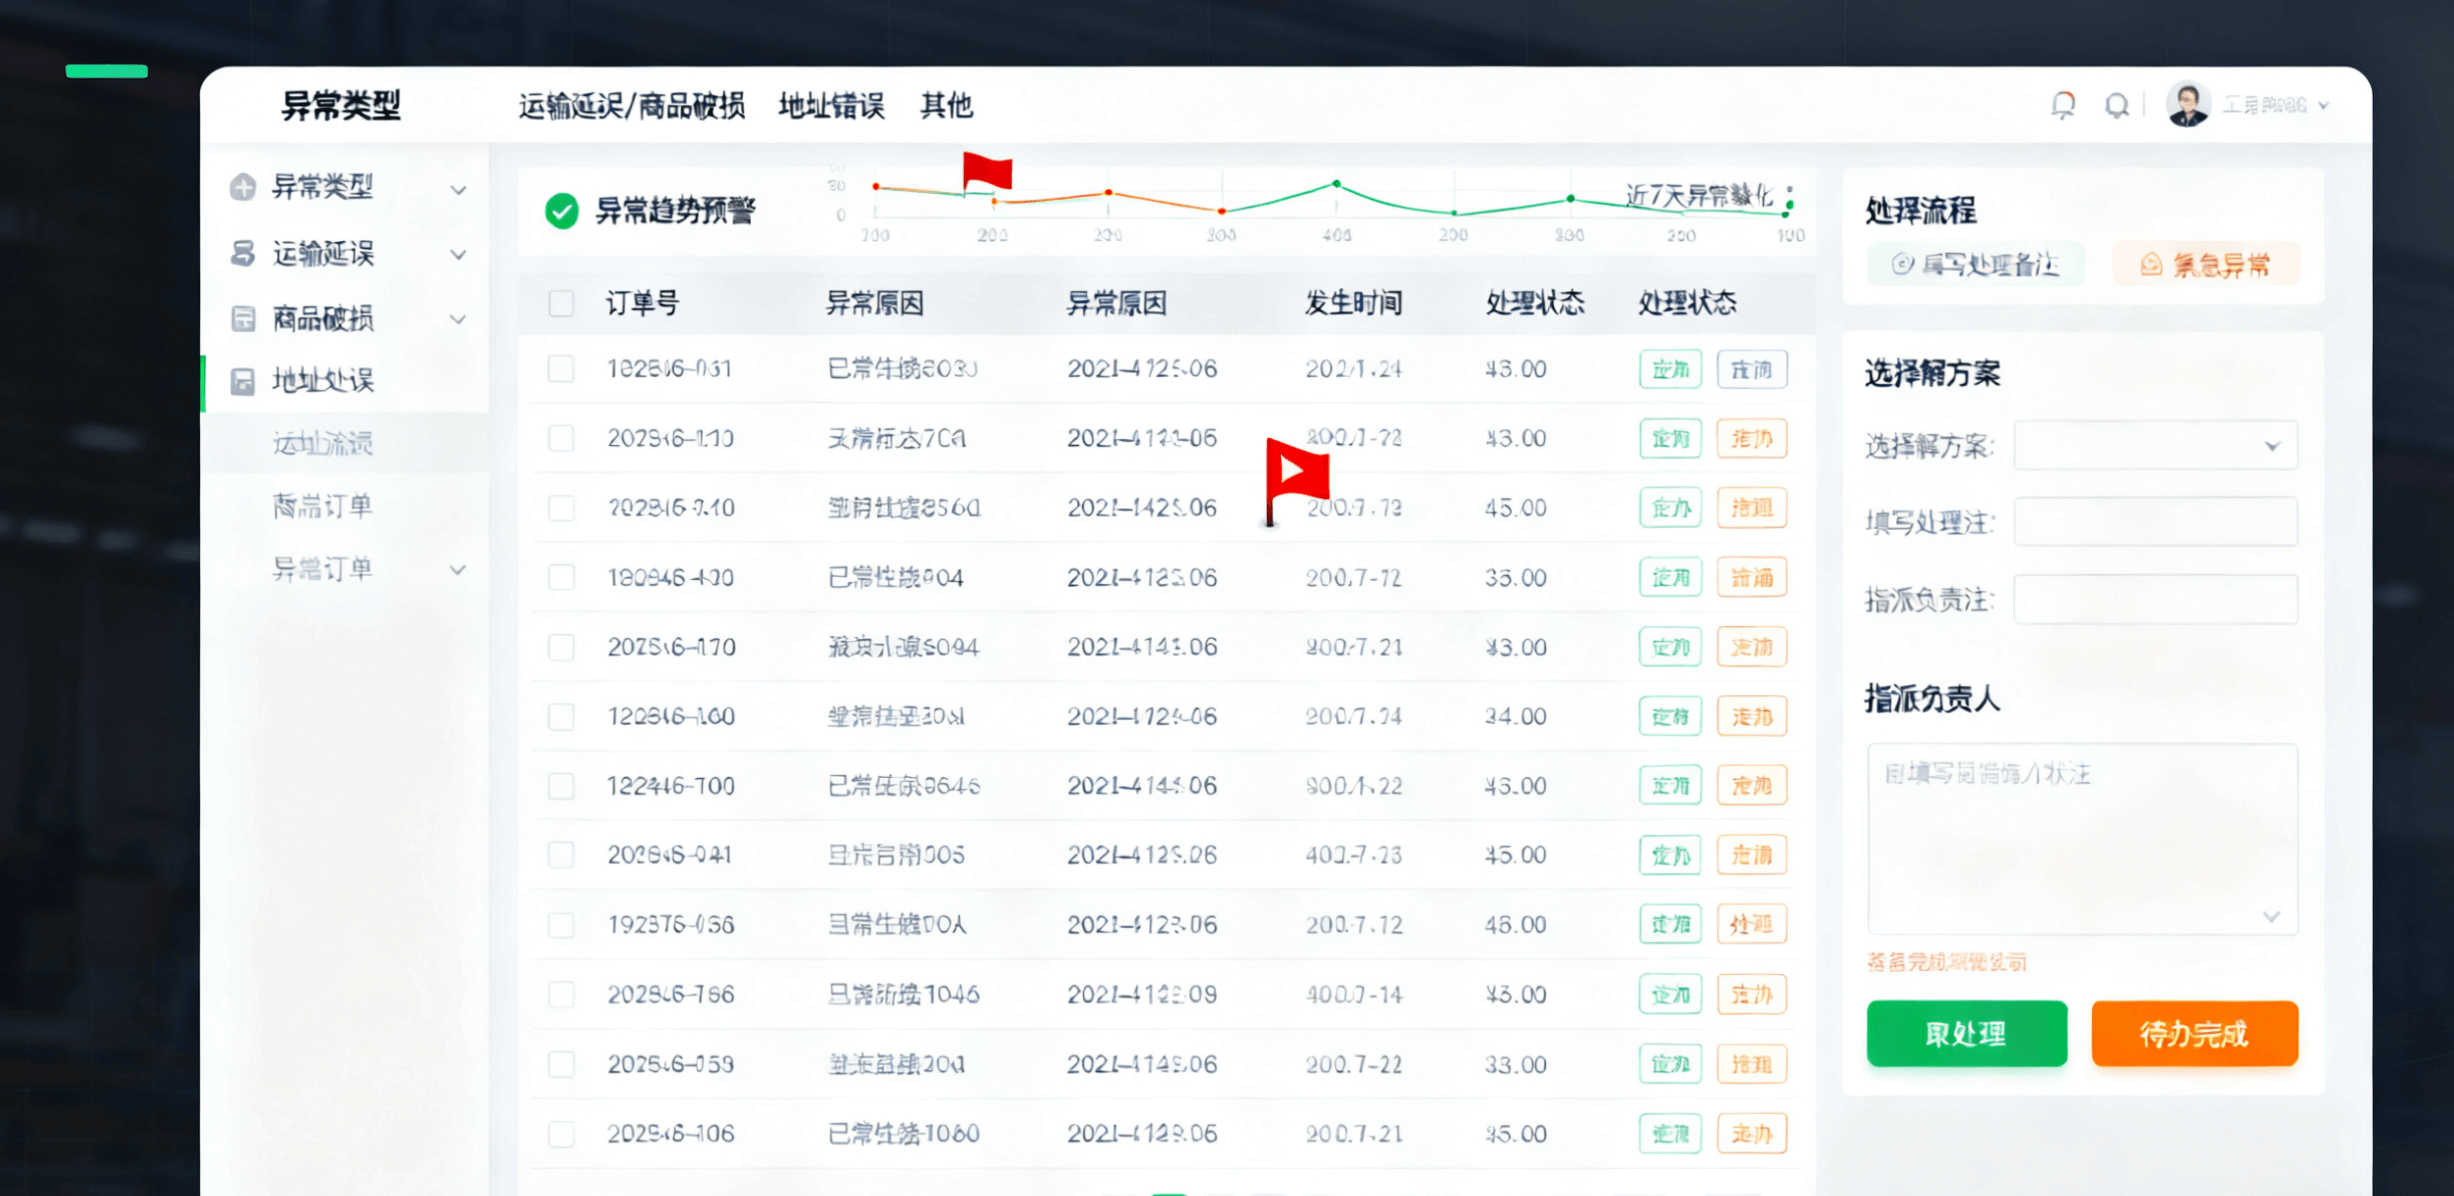Click the green check icon beside 异常趋势预警
The width and height of the screenshot is (2454, 1196).
[562, 211]
